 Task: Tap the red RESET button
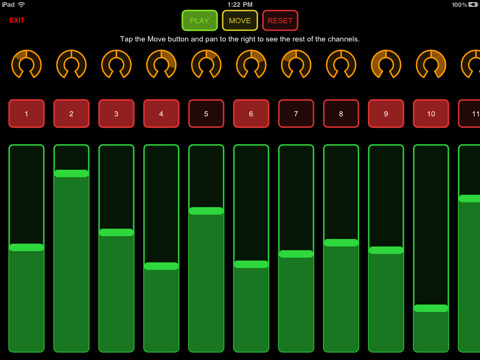[x=280, y=21]
